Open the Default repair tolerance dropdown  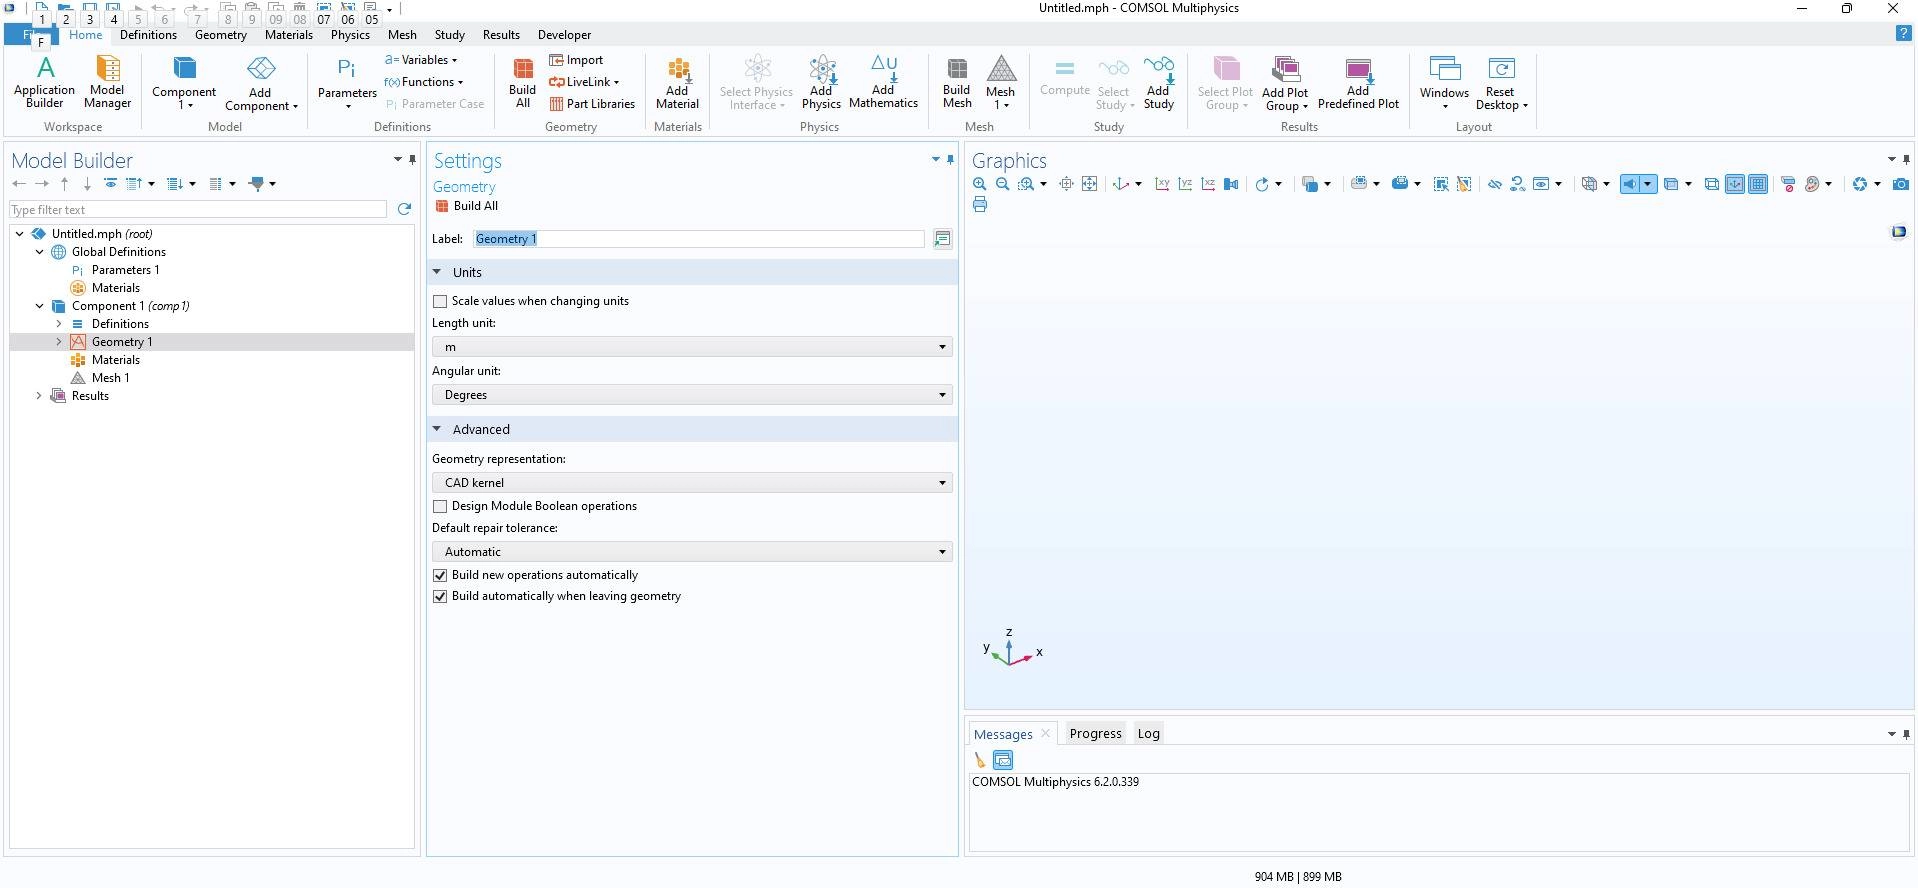692,552
